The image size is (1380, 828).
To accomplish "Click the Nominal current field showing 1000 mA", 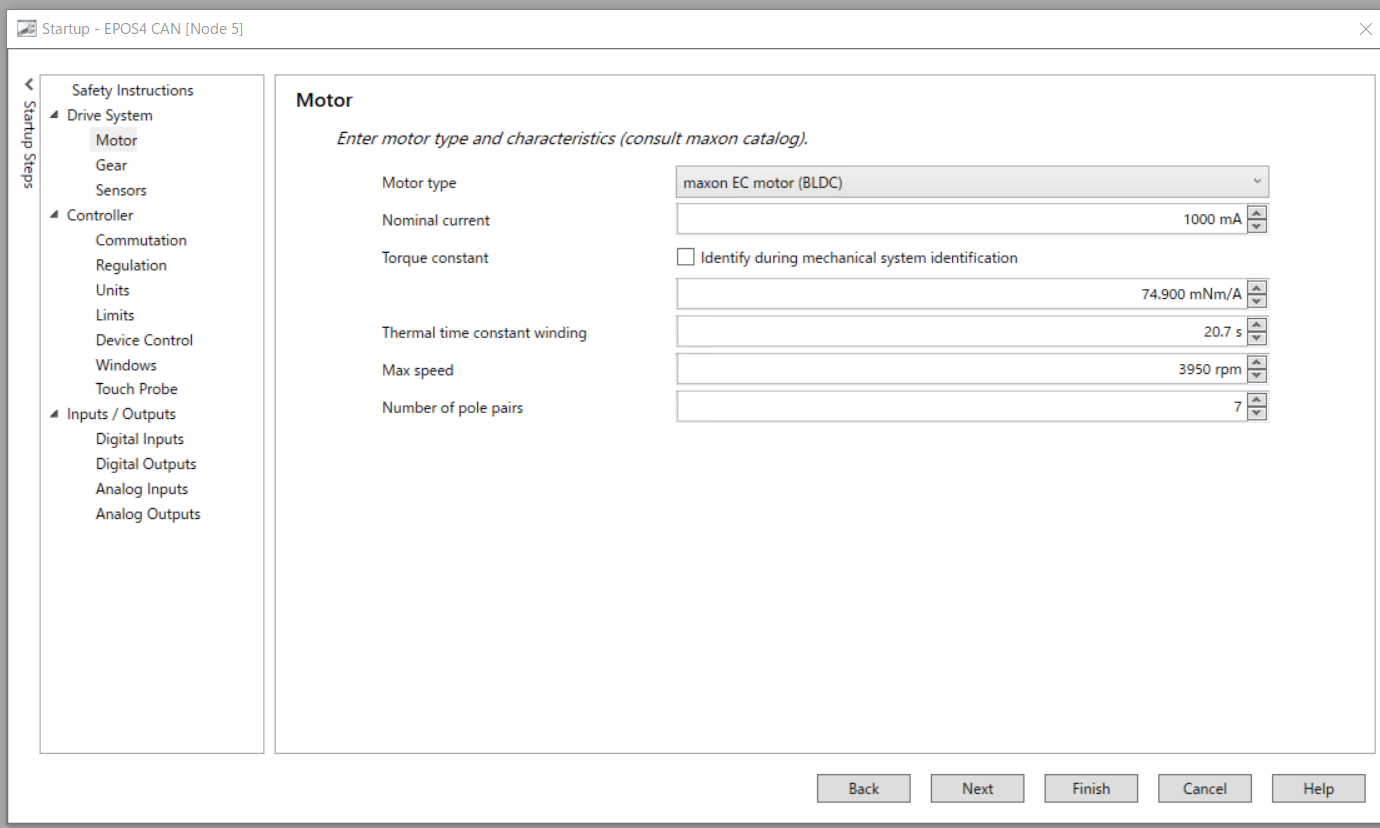I will (962, 219).
